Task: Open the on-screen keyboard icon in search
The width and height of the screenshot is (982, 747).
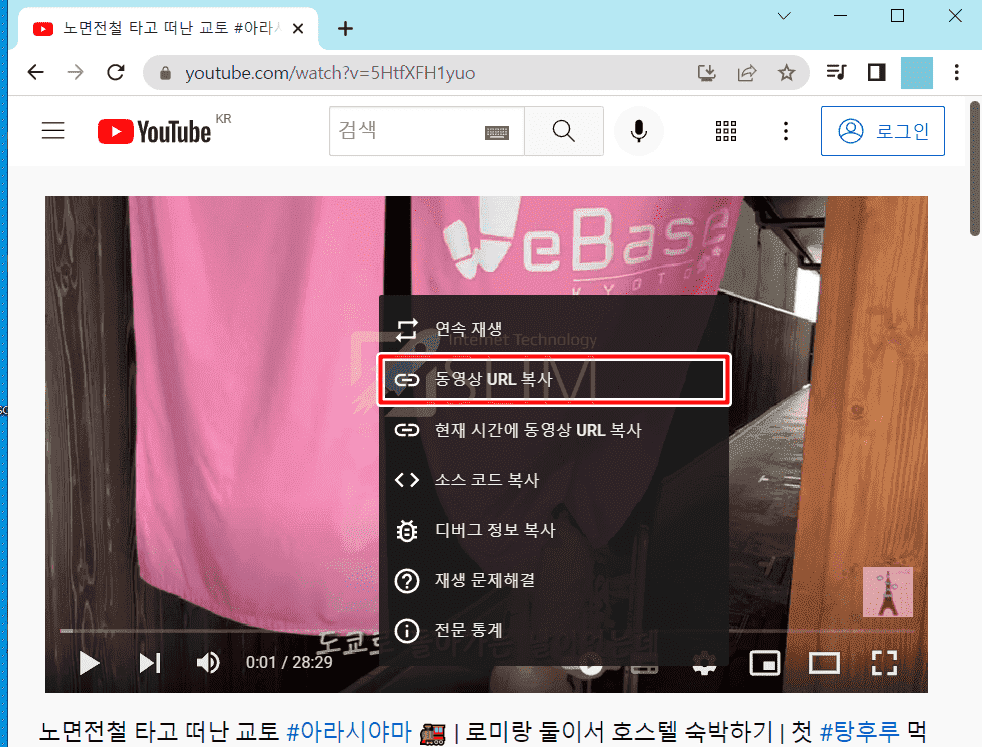Action: (x=497, y=132)
